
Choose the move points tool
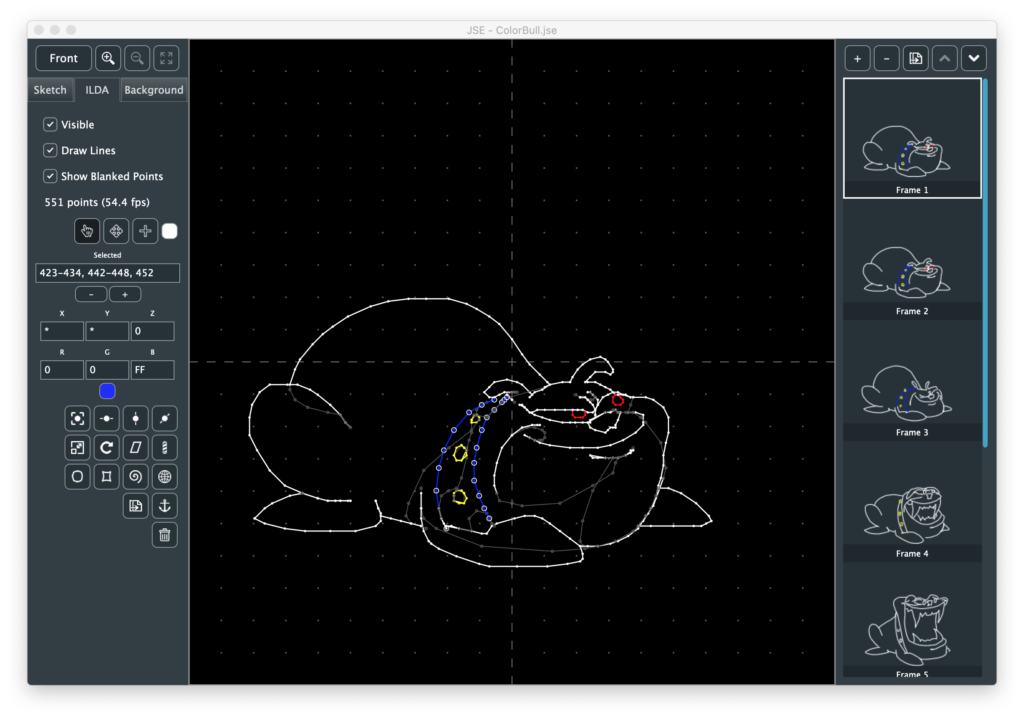click(116, 231)
